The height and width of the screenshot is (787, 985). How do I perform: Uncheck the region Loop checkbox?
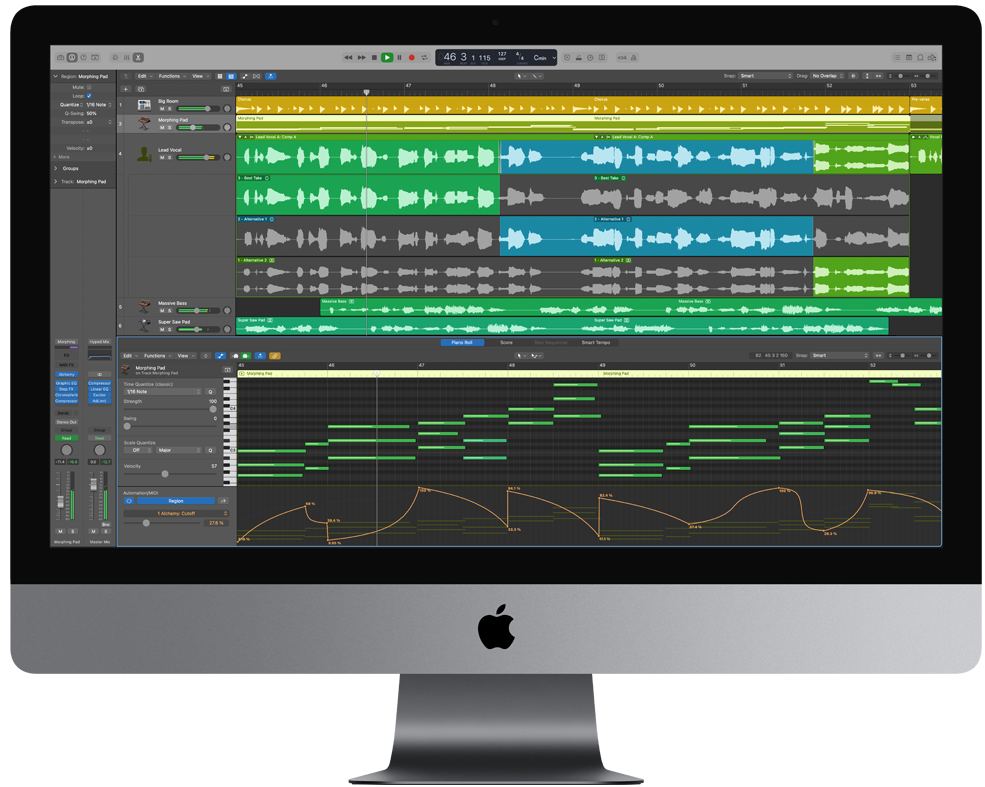click(x=89, y=95)
